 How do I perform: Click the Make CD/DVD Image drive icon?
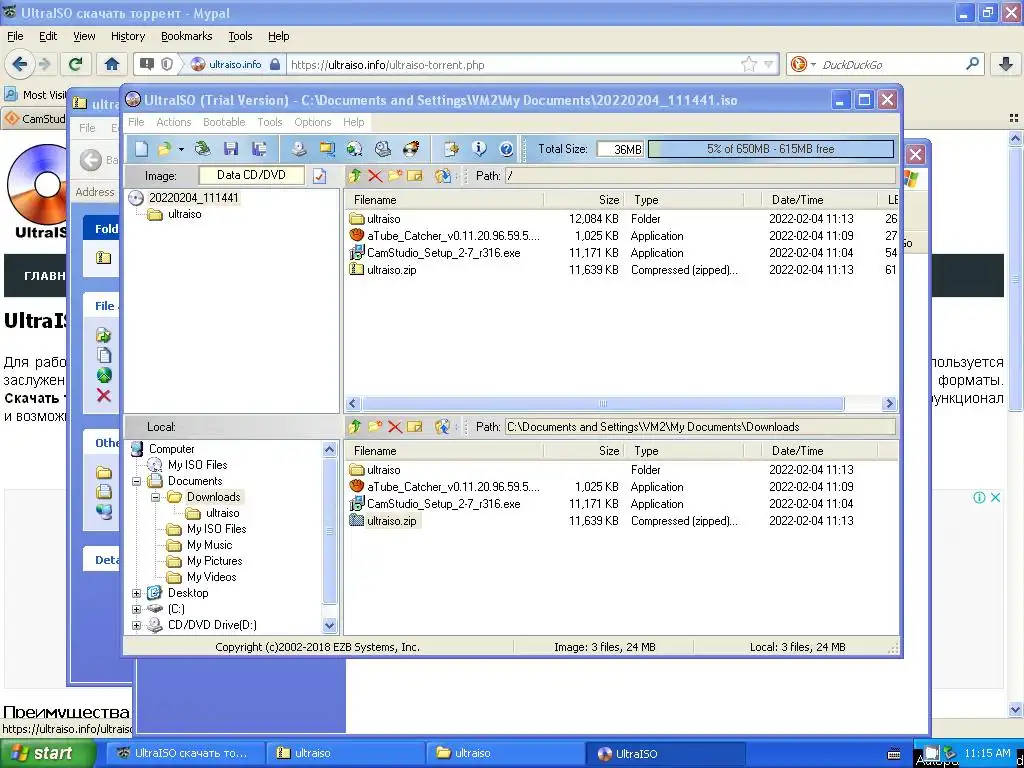(298, 149)
